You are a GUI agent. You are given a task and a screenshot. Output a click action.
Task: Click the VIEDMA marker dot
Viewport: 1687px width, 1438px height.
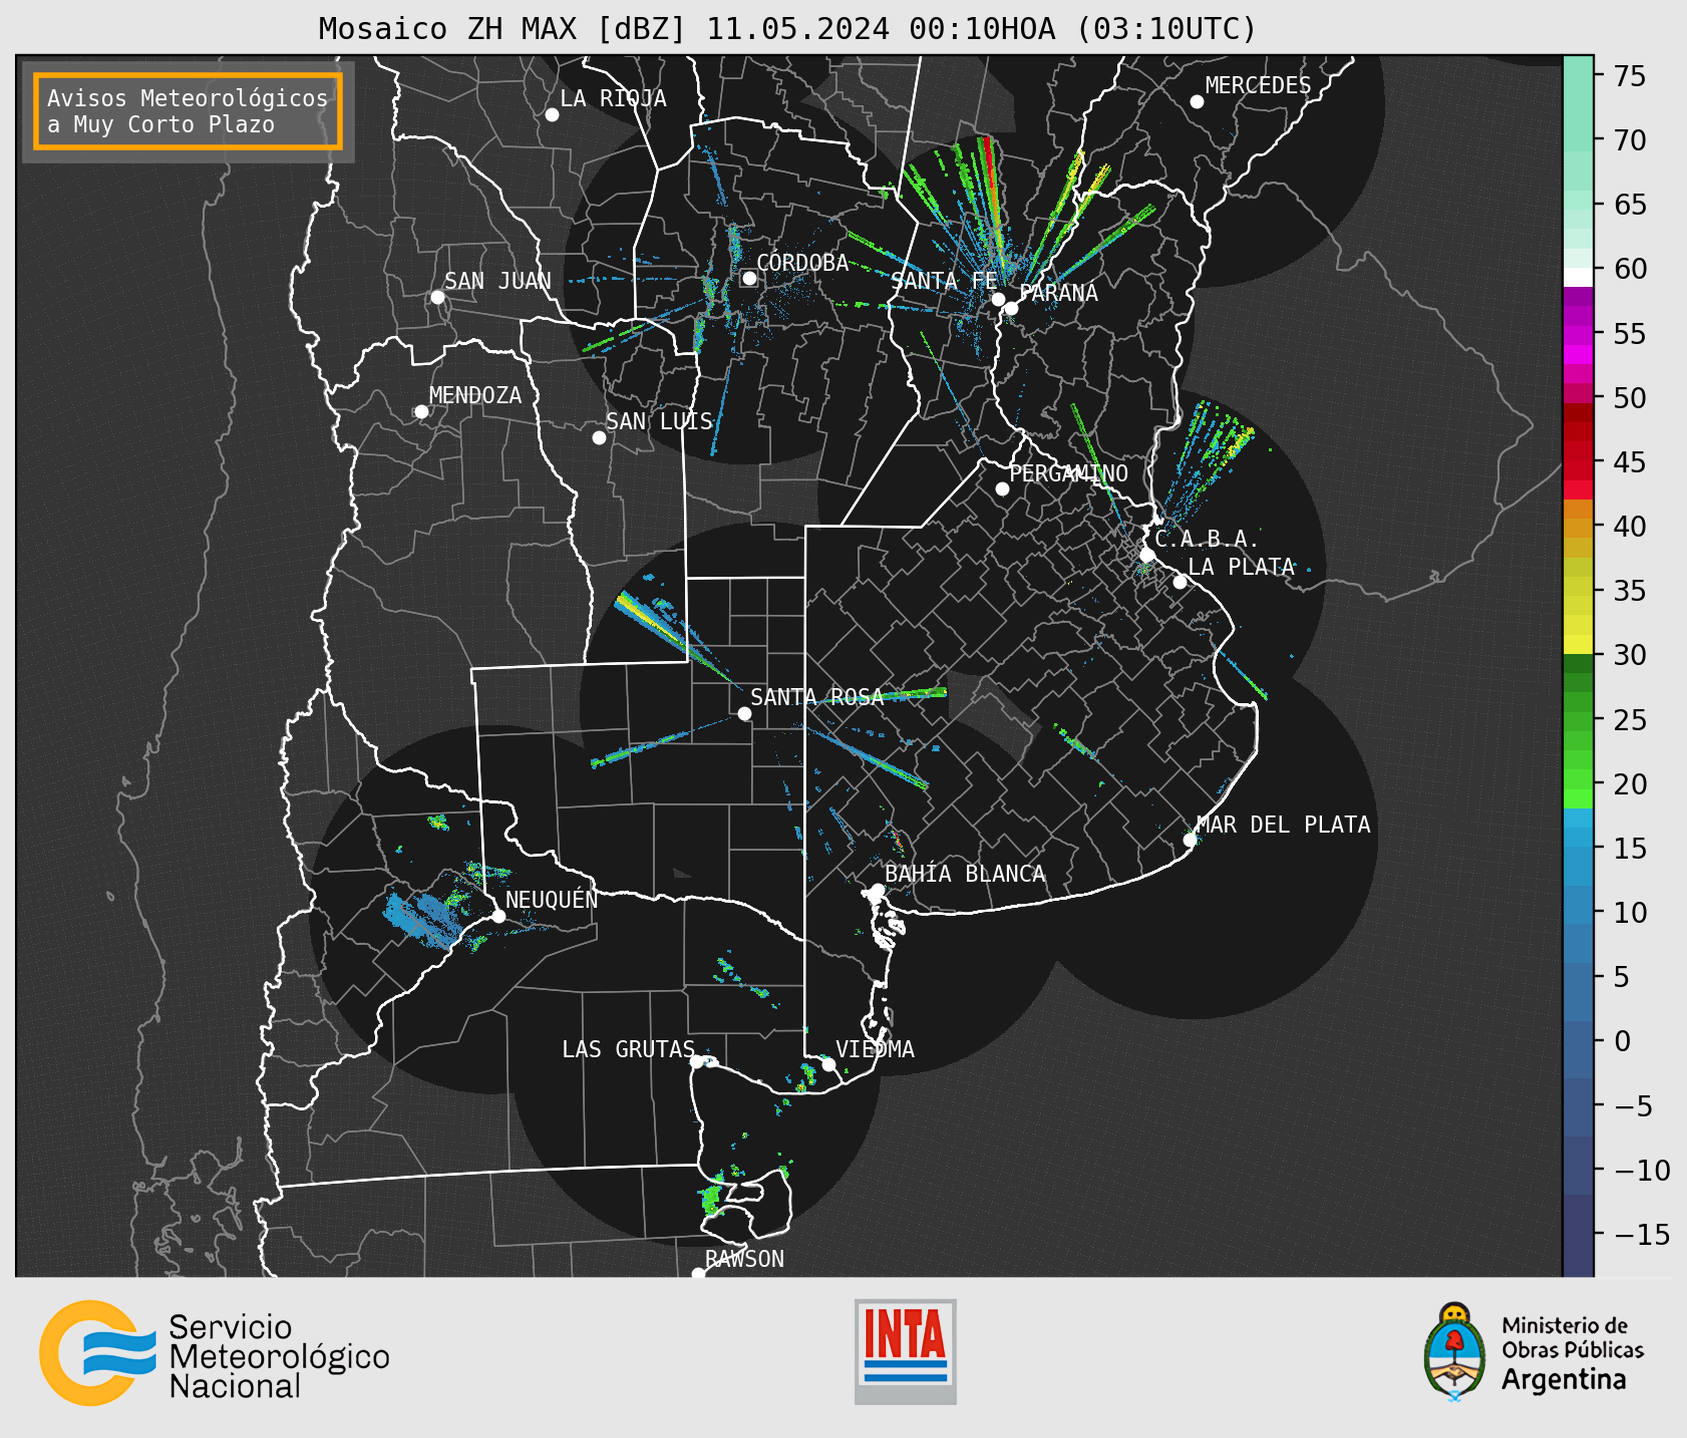(x=828, y=1064)
